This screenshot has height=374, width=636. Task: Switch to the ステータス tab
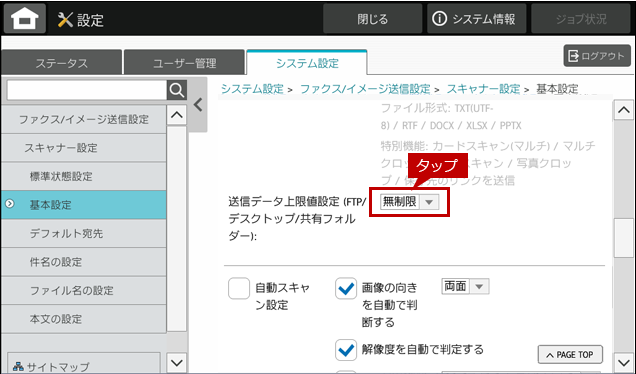(62, 63)
